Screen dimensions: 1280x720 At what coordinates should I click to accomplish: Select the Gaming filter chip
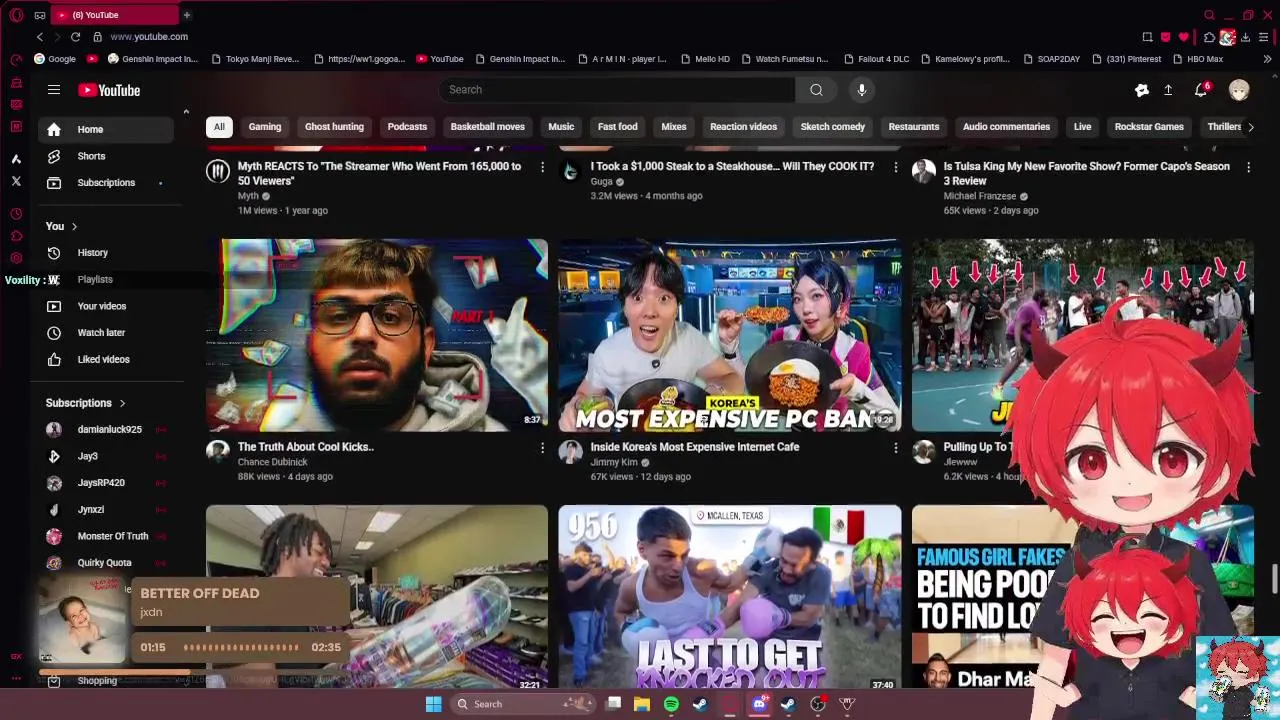[x=265, y=127]
